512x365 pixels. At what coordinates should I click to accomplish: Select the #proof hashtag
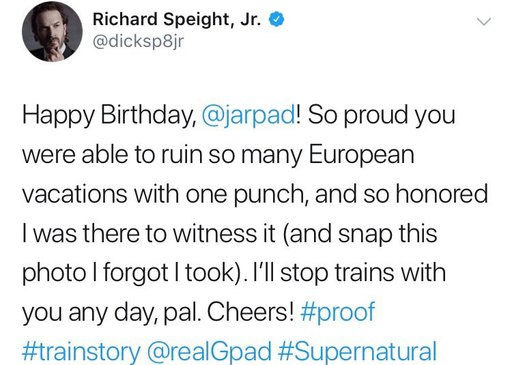338,313
